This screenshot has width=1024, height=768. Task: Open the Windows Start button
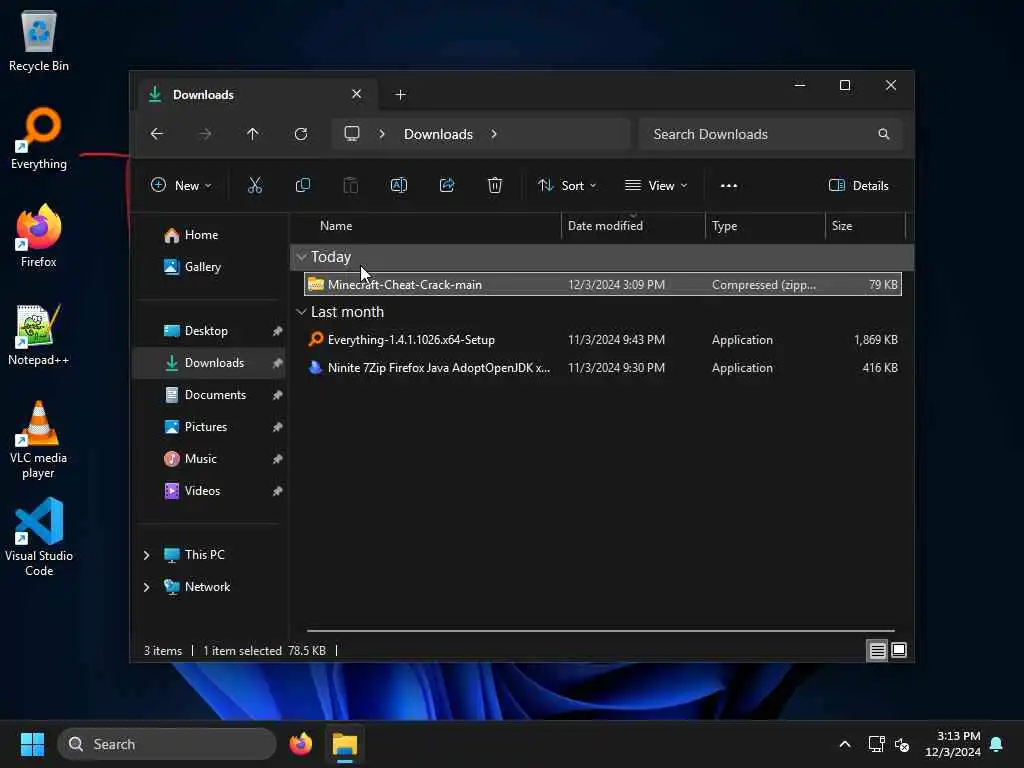tap(32, 744)
